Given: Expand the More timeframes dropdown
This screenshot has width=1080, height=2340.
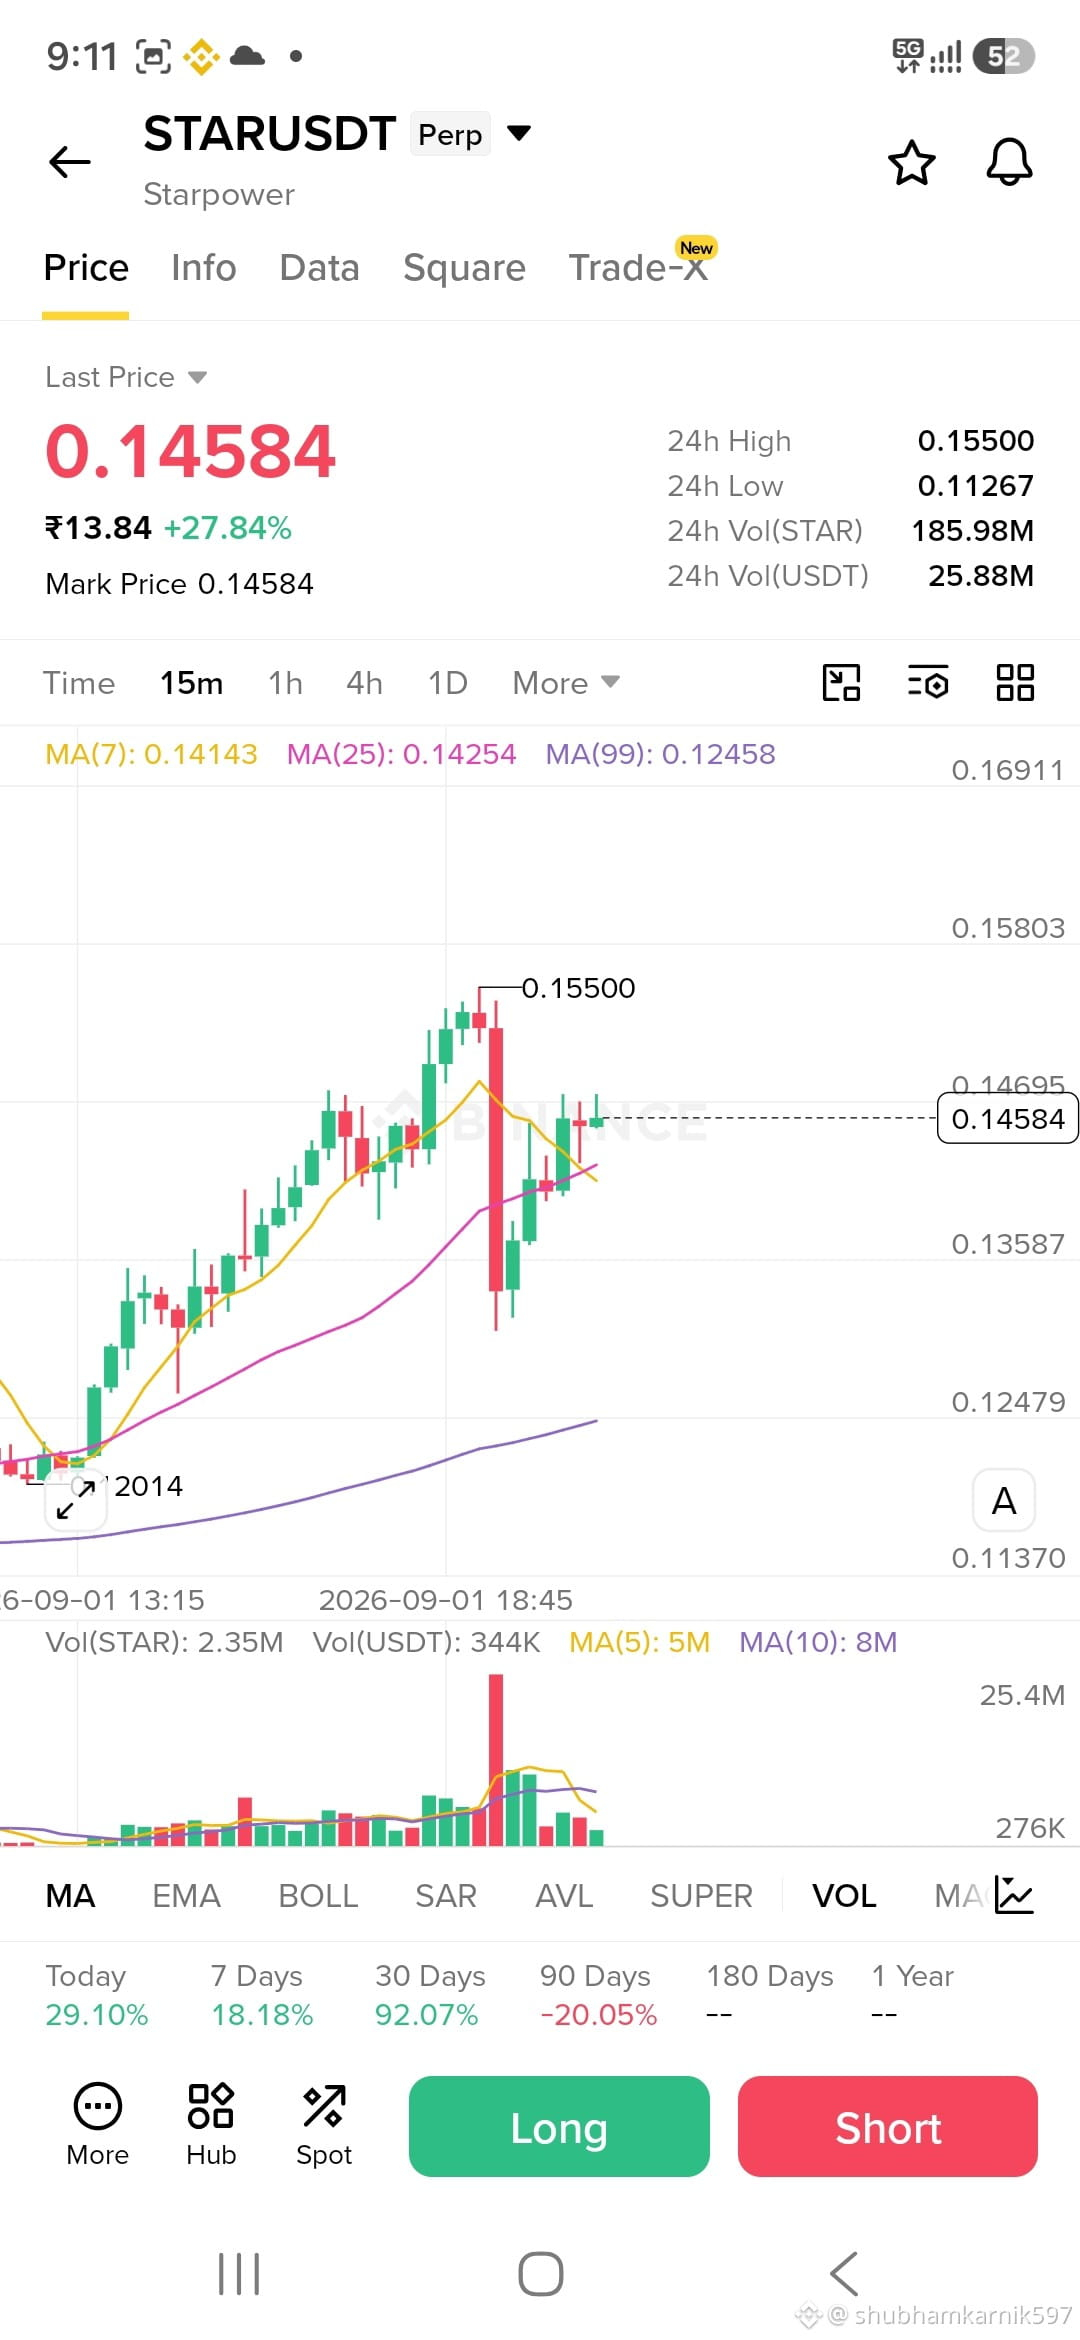Looking at the screenshot, I should 566,683.
